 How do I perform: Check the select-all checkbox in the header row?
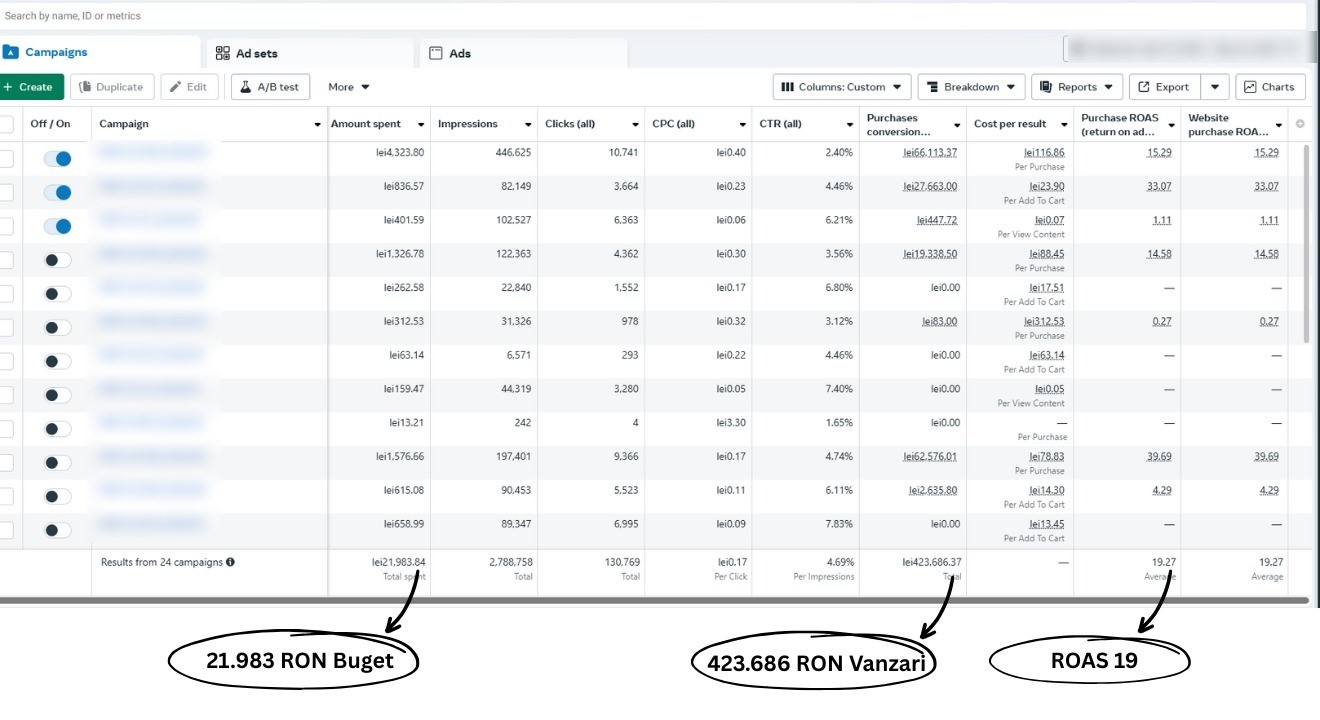6,124
